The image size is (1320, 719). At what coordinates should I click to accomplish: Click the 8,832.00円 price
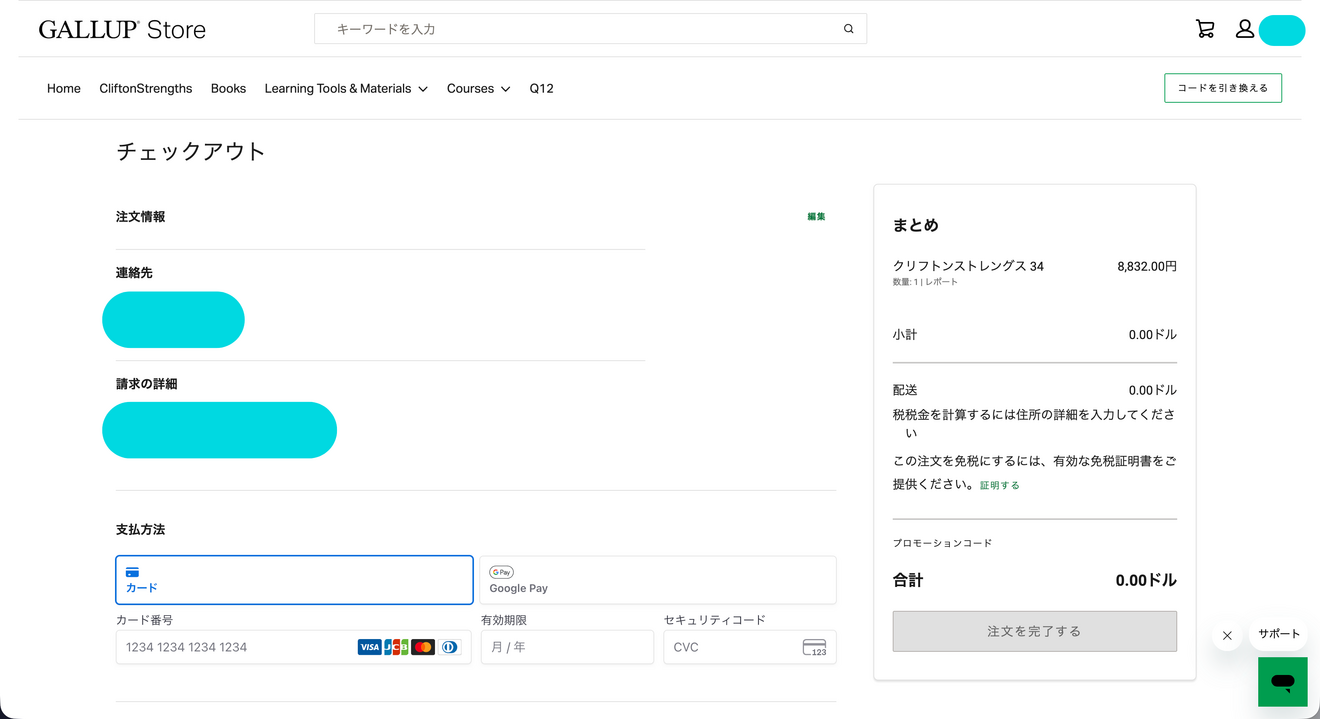coord(1147,266)
